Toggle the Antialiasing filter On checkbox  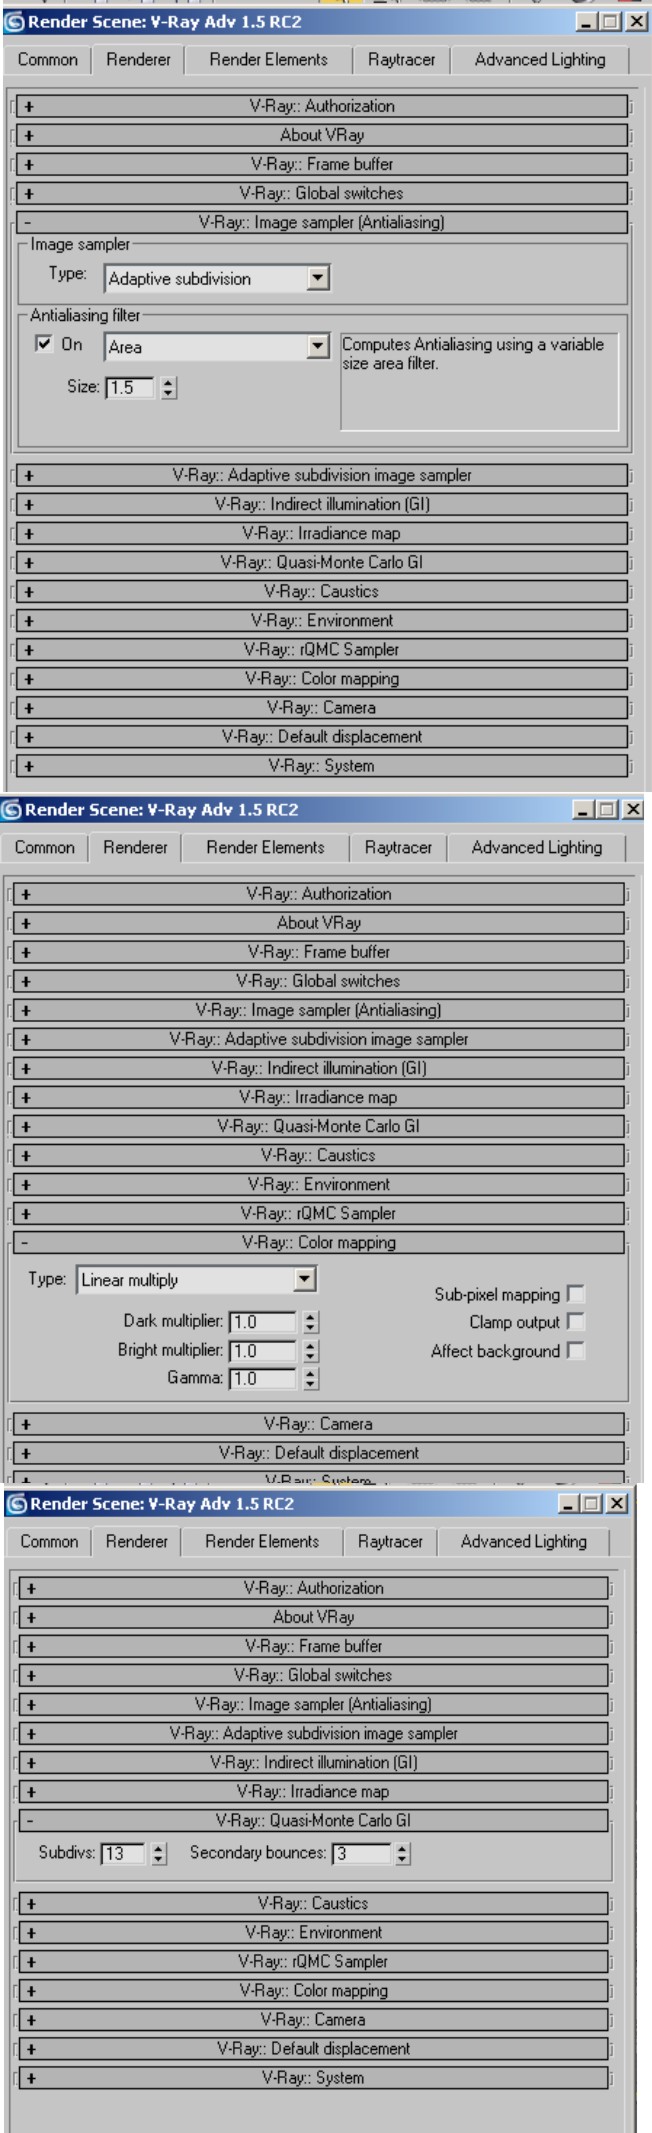click(43, 344)
